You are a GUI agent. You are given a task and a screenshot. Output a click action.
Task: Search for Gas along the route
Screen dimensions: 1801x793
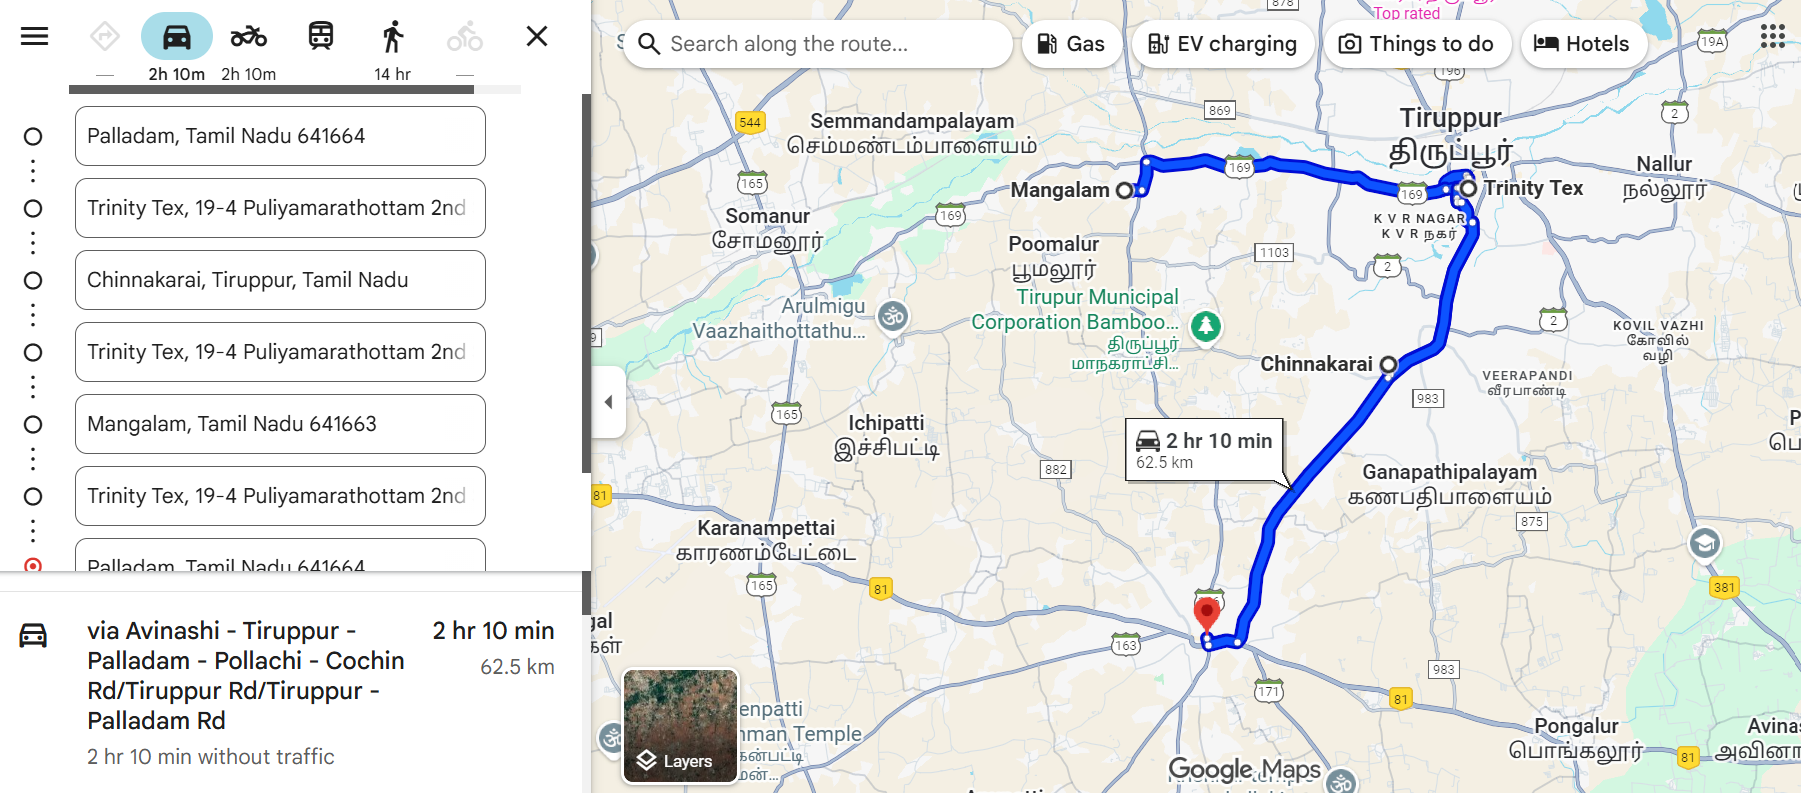click(1071, 44)
